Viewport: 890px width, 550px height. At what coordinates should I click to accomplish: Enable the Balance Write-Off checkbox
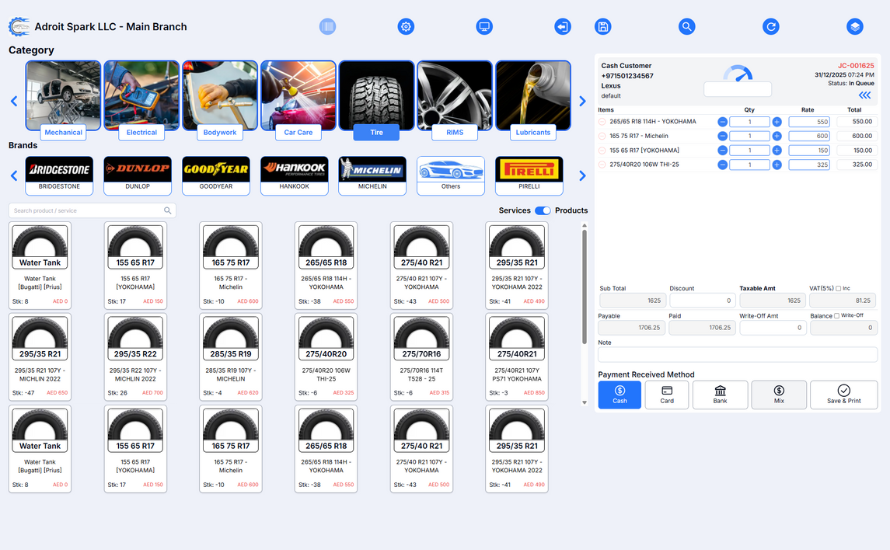click(837, 316)
